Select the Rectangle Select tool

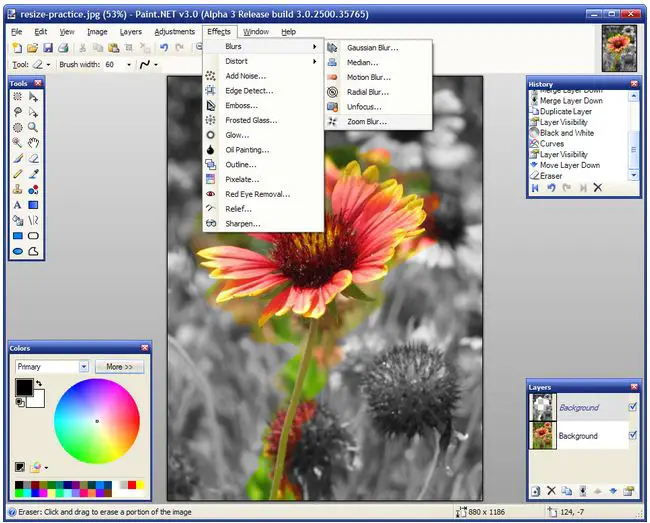[x=17, y=97]
